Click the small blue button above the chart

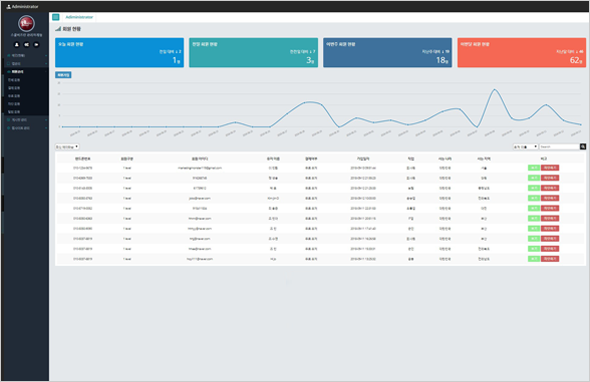tap(63, 75)
